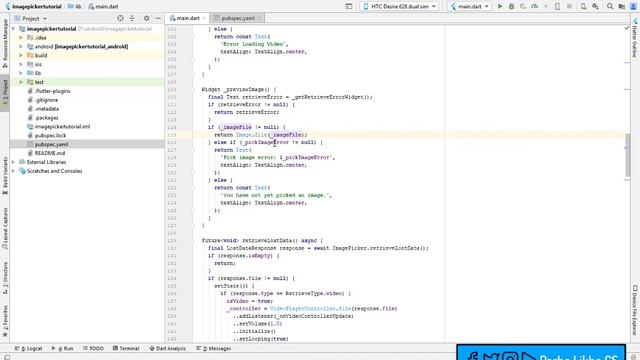This screenshot has height=360, width=640.
Task: Collapse all items in Project panel
Action: (132, 18)
